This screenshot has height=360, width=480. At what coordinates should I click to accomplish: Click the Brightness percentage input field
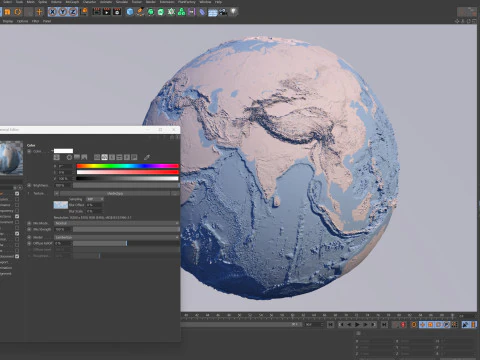62,185
